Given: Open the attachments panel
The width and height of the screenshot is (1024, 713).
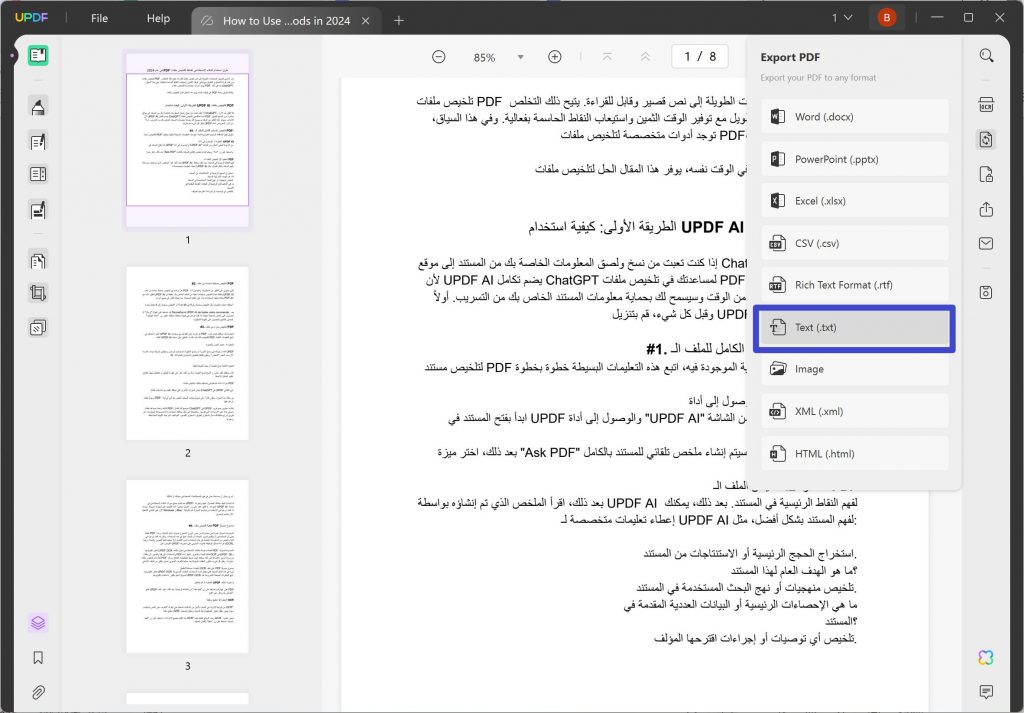Looking at the screenshot, I should 37,692.
